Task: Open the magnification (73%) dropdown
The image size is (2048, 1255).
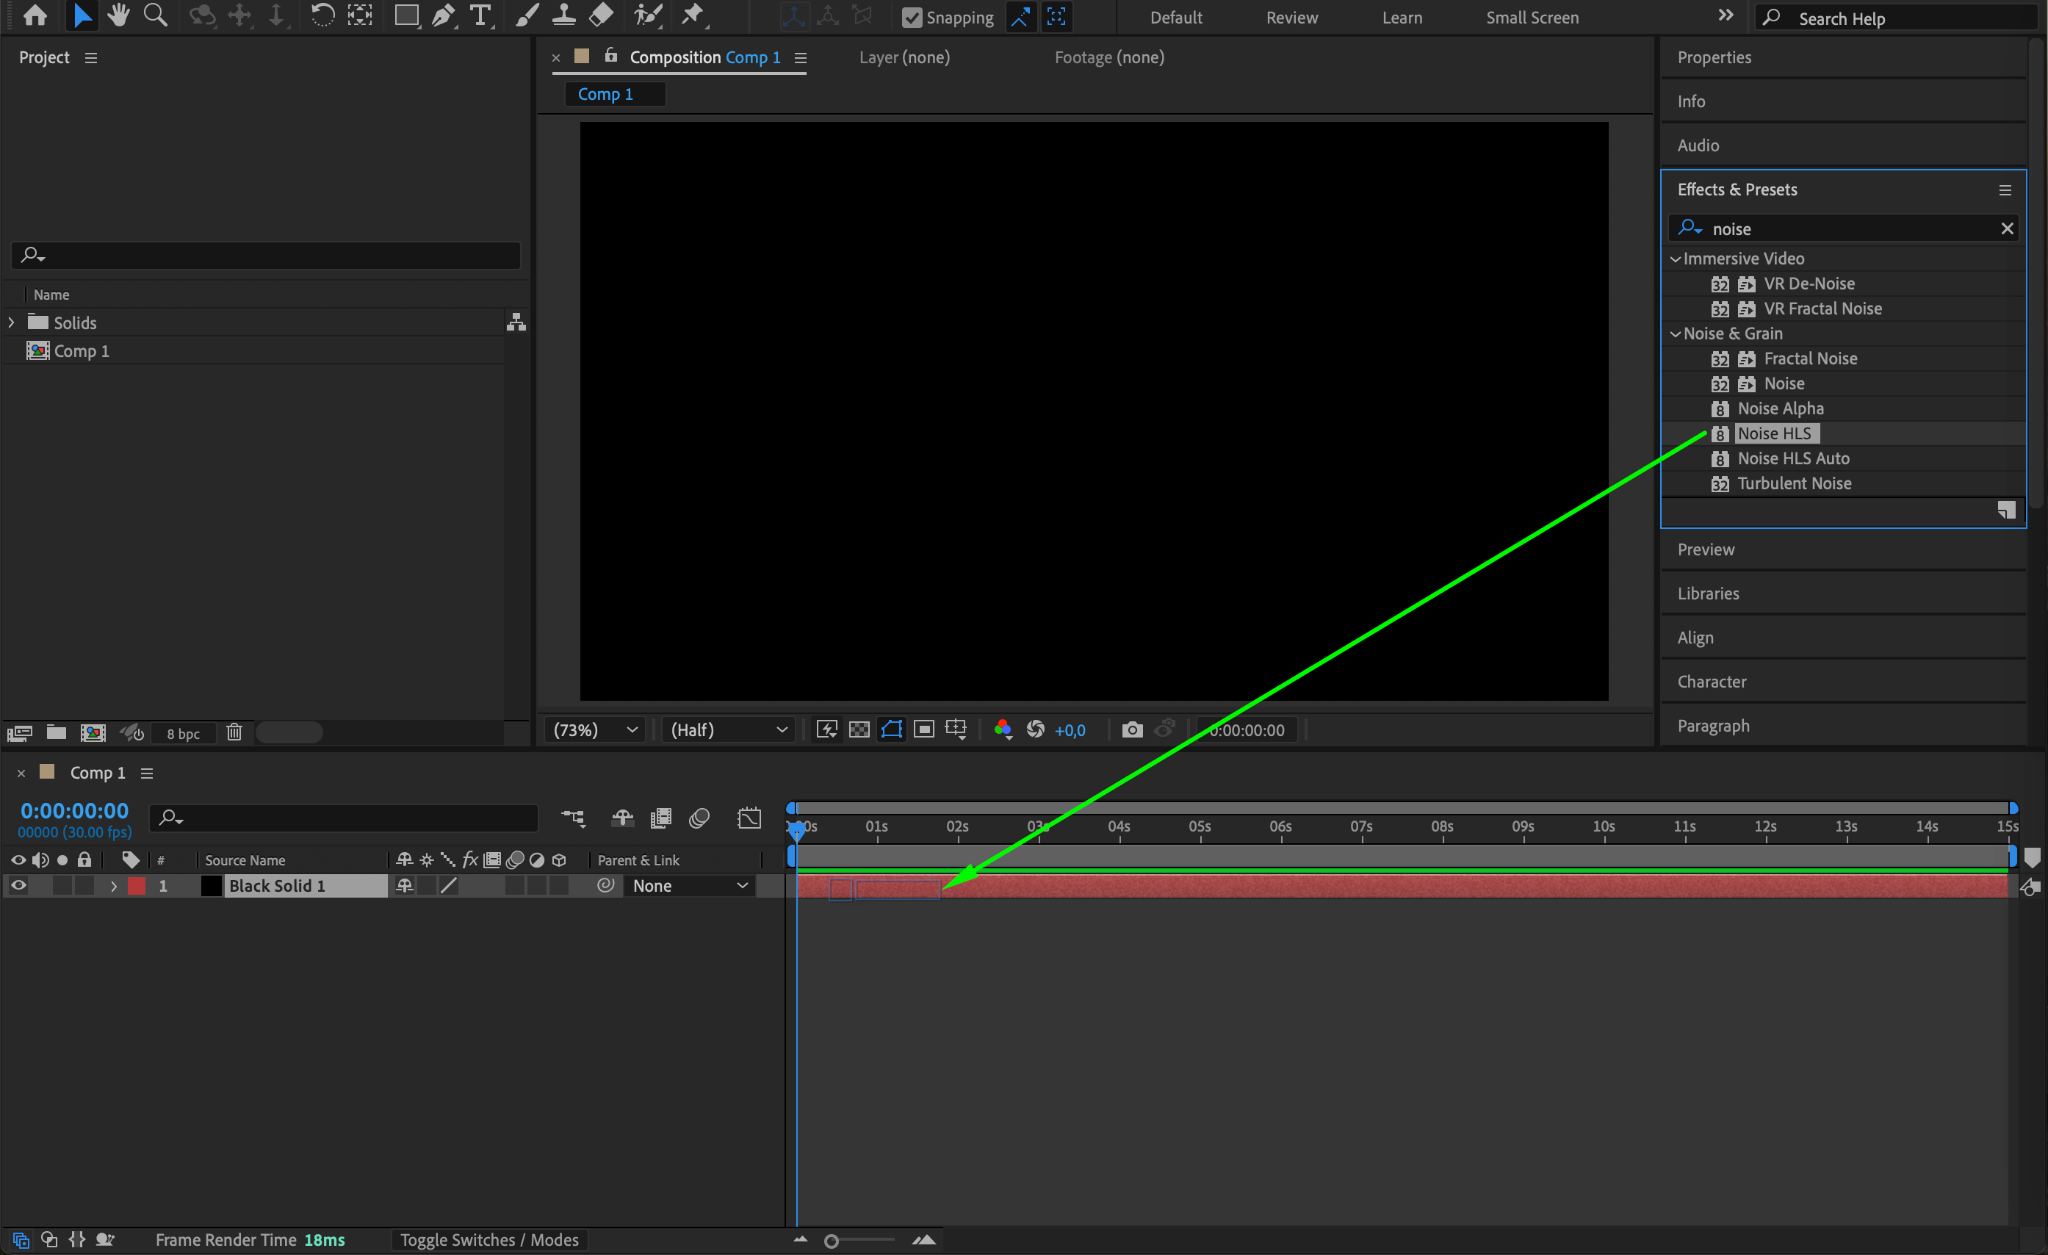Action: 595,730
